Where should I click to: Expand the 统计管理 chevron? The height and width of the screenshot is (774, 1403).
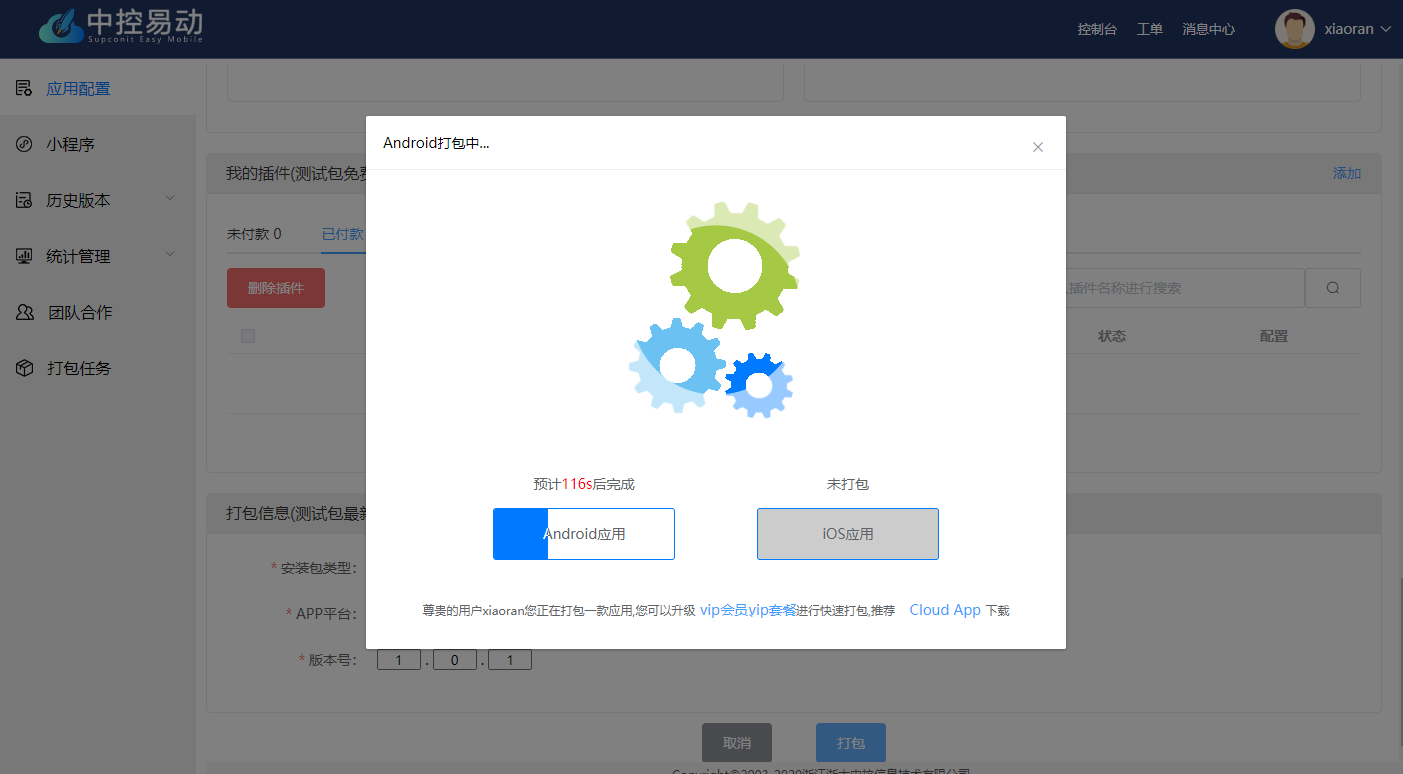pos(170,255)
